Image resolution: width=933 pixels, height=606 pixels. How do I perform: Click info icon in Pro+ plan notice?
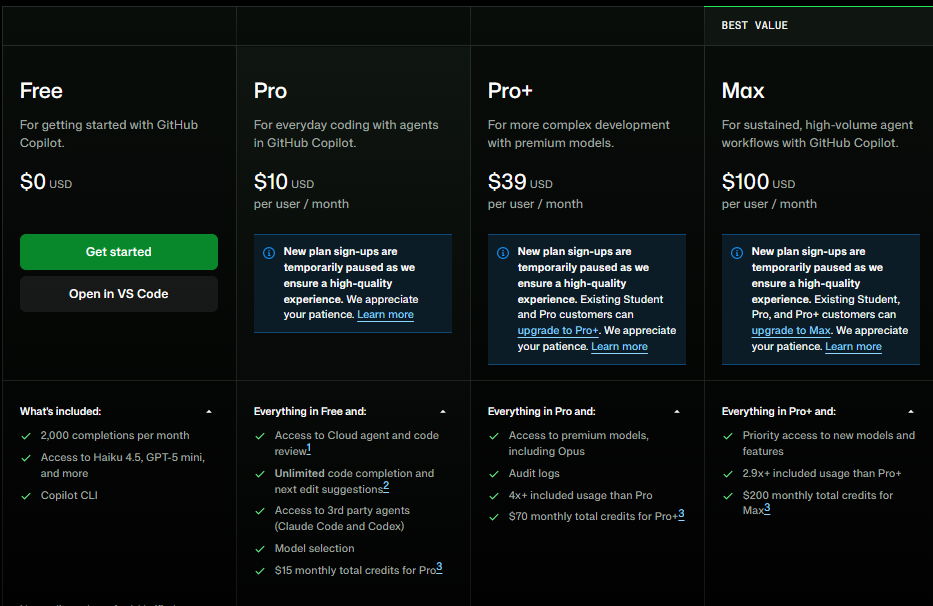(x=503, y=253)
